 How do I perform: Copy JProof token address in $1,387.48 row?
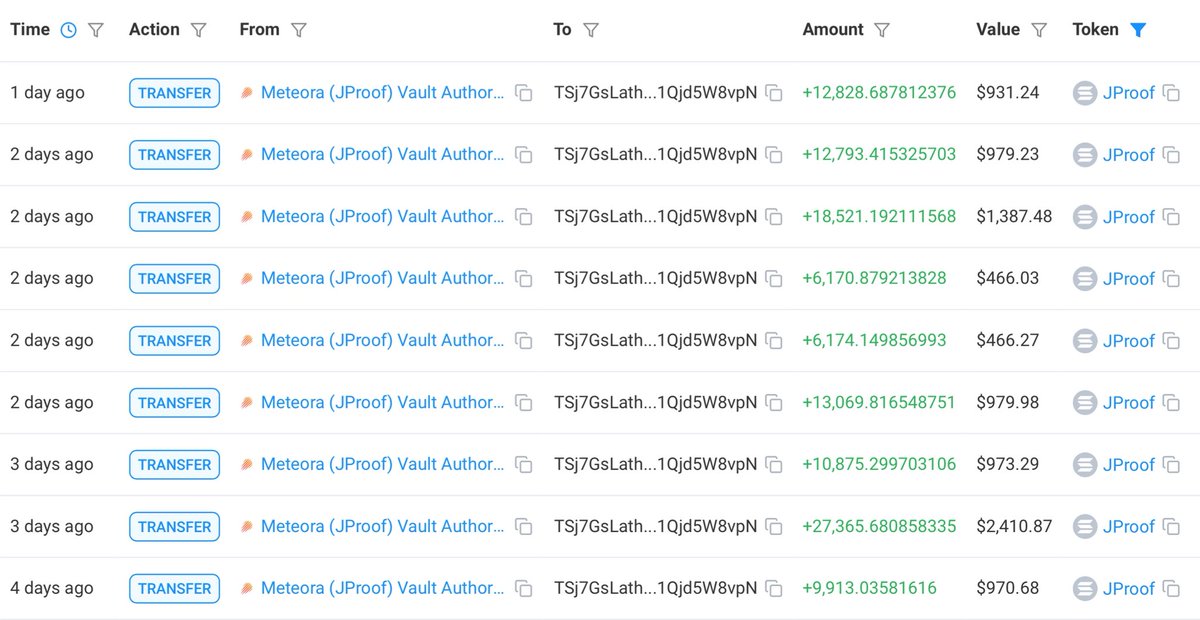[x=1171, y=217]
